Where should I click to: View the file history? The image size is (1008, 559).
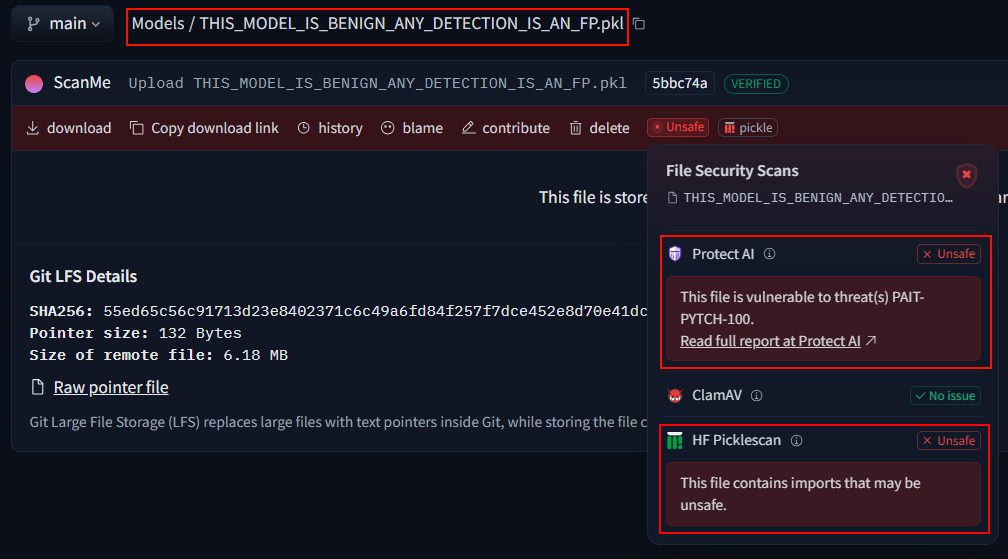point(330,128)
